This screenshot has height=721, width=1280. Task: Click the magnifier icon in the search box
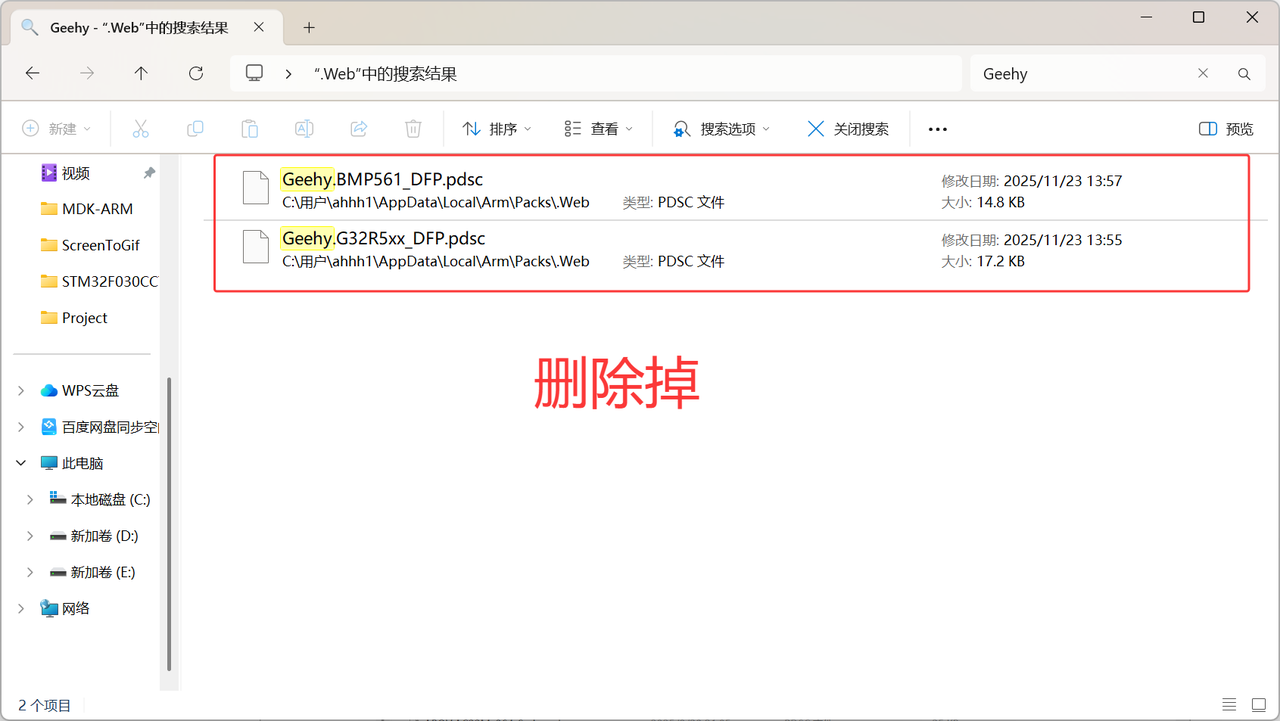(1244, 74)
